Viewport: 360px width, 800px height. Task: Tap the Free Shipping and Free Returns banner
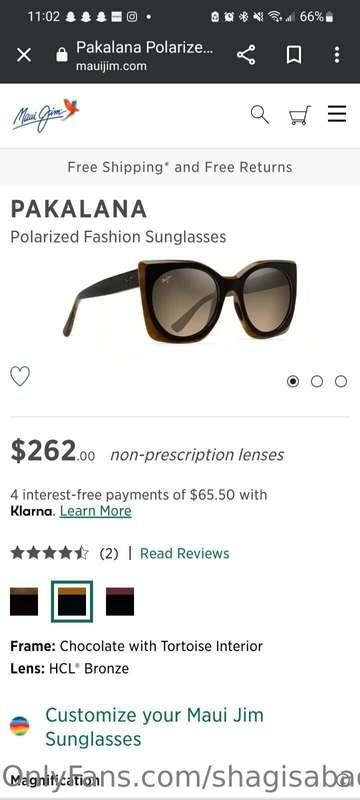pyautogui.click(x=180, y=167)
